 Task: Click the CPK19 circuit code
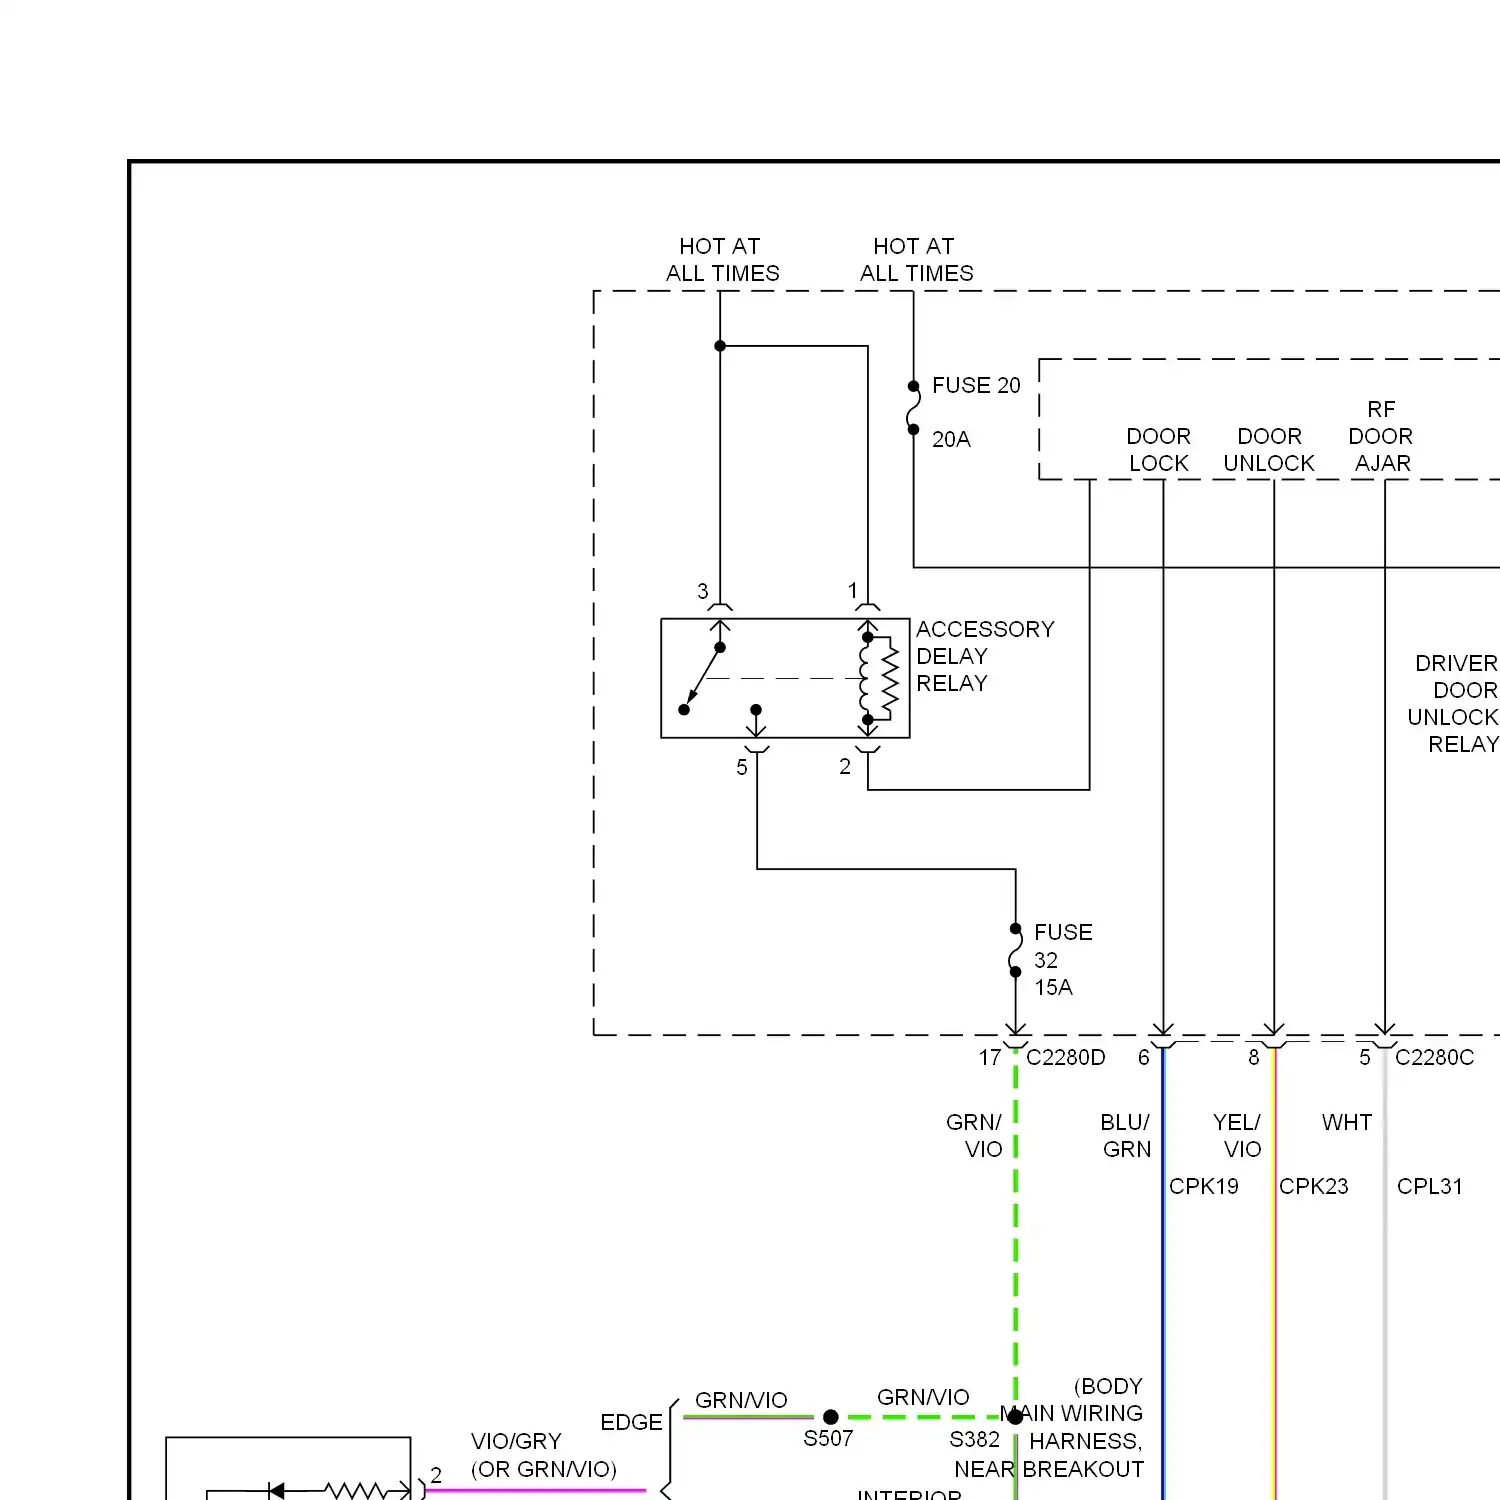coord(1204,1186)
